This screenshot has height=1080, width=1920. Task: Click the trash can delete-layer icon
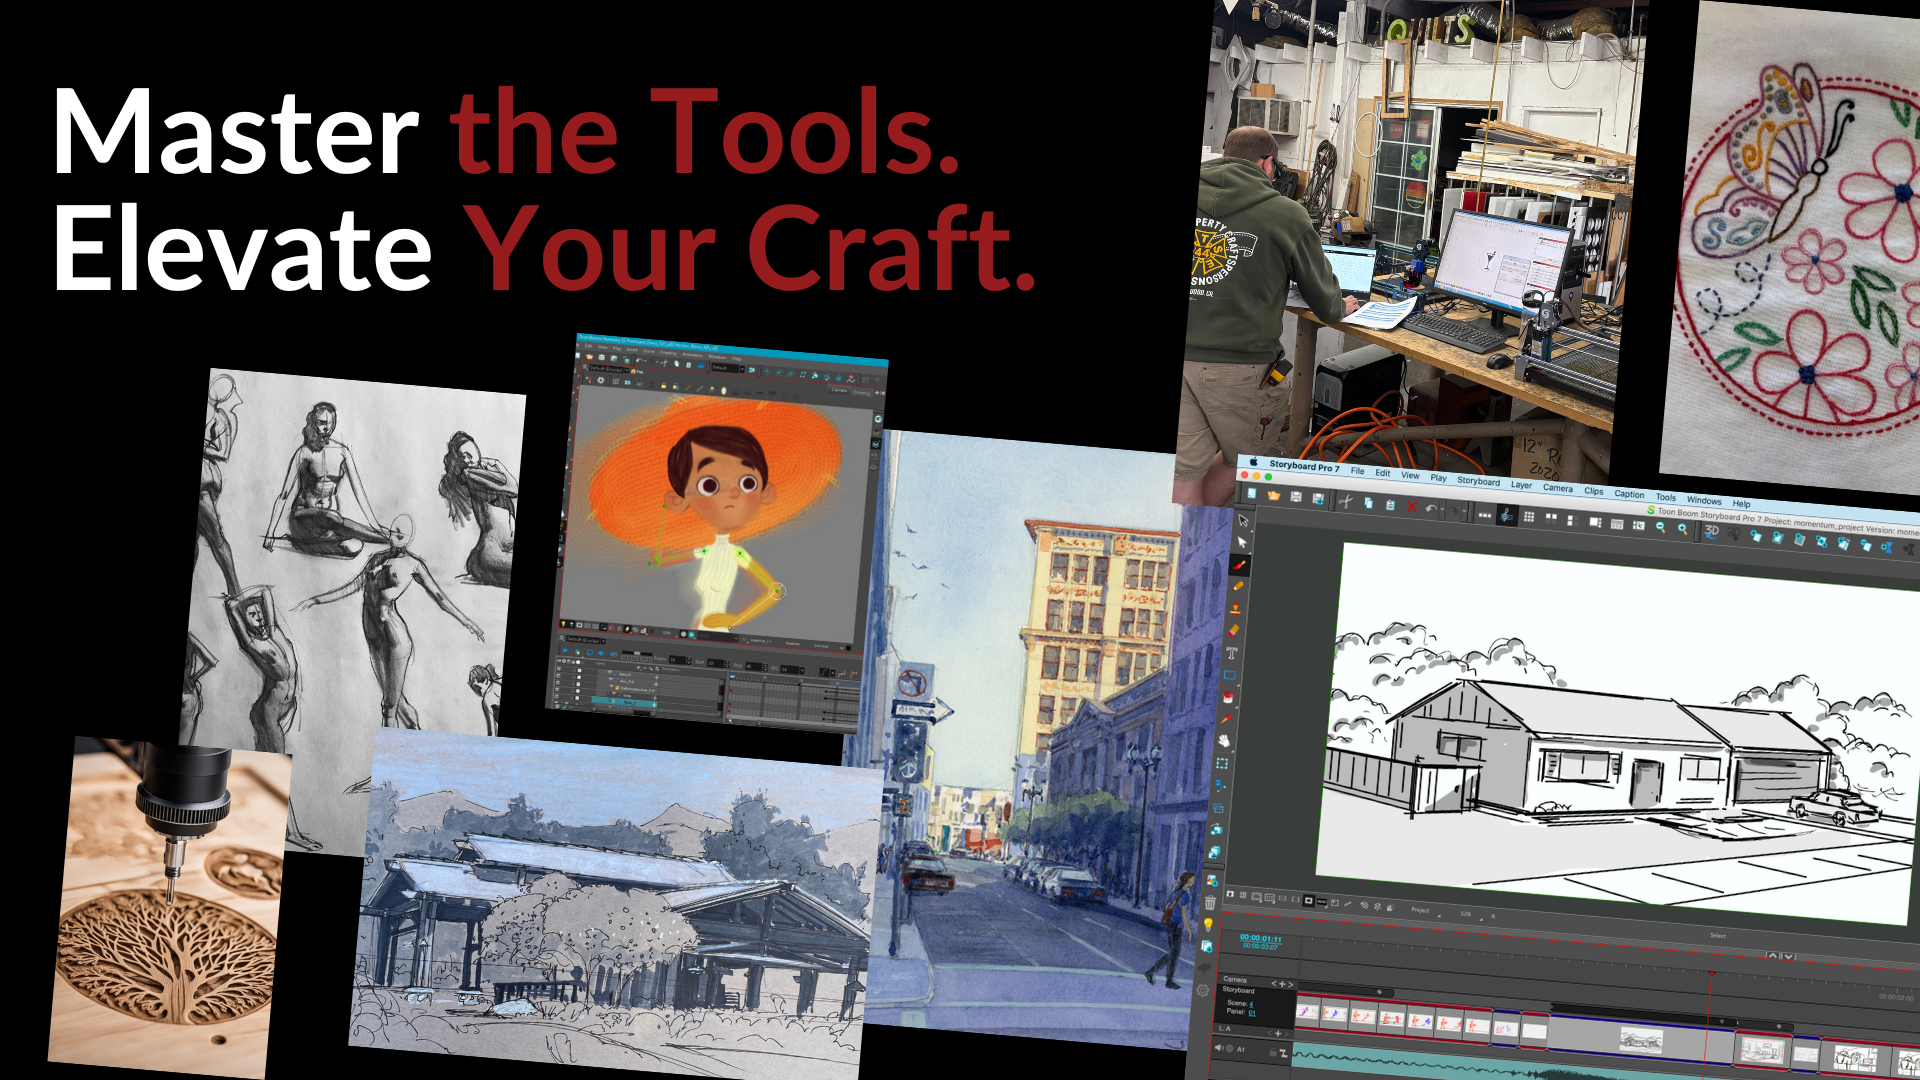(1210, 903)
